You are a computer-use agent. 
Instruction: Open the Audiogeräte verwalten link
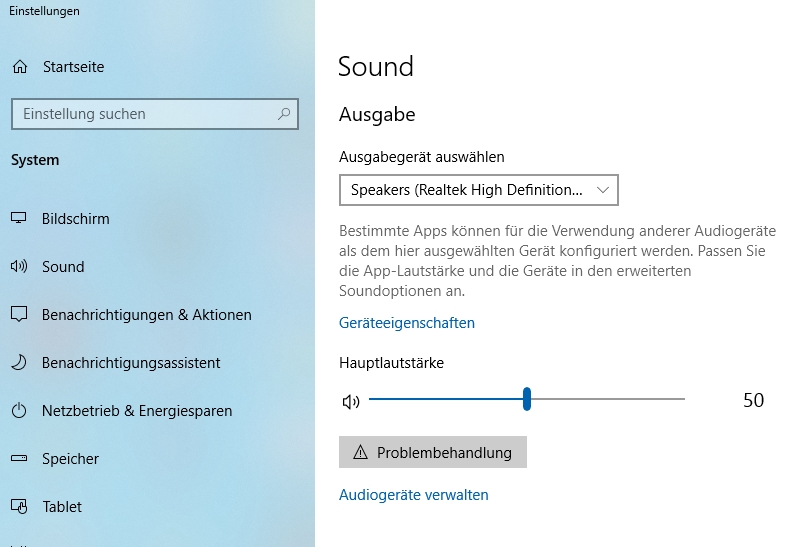click(x=413, y=495)
